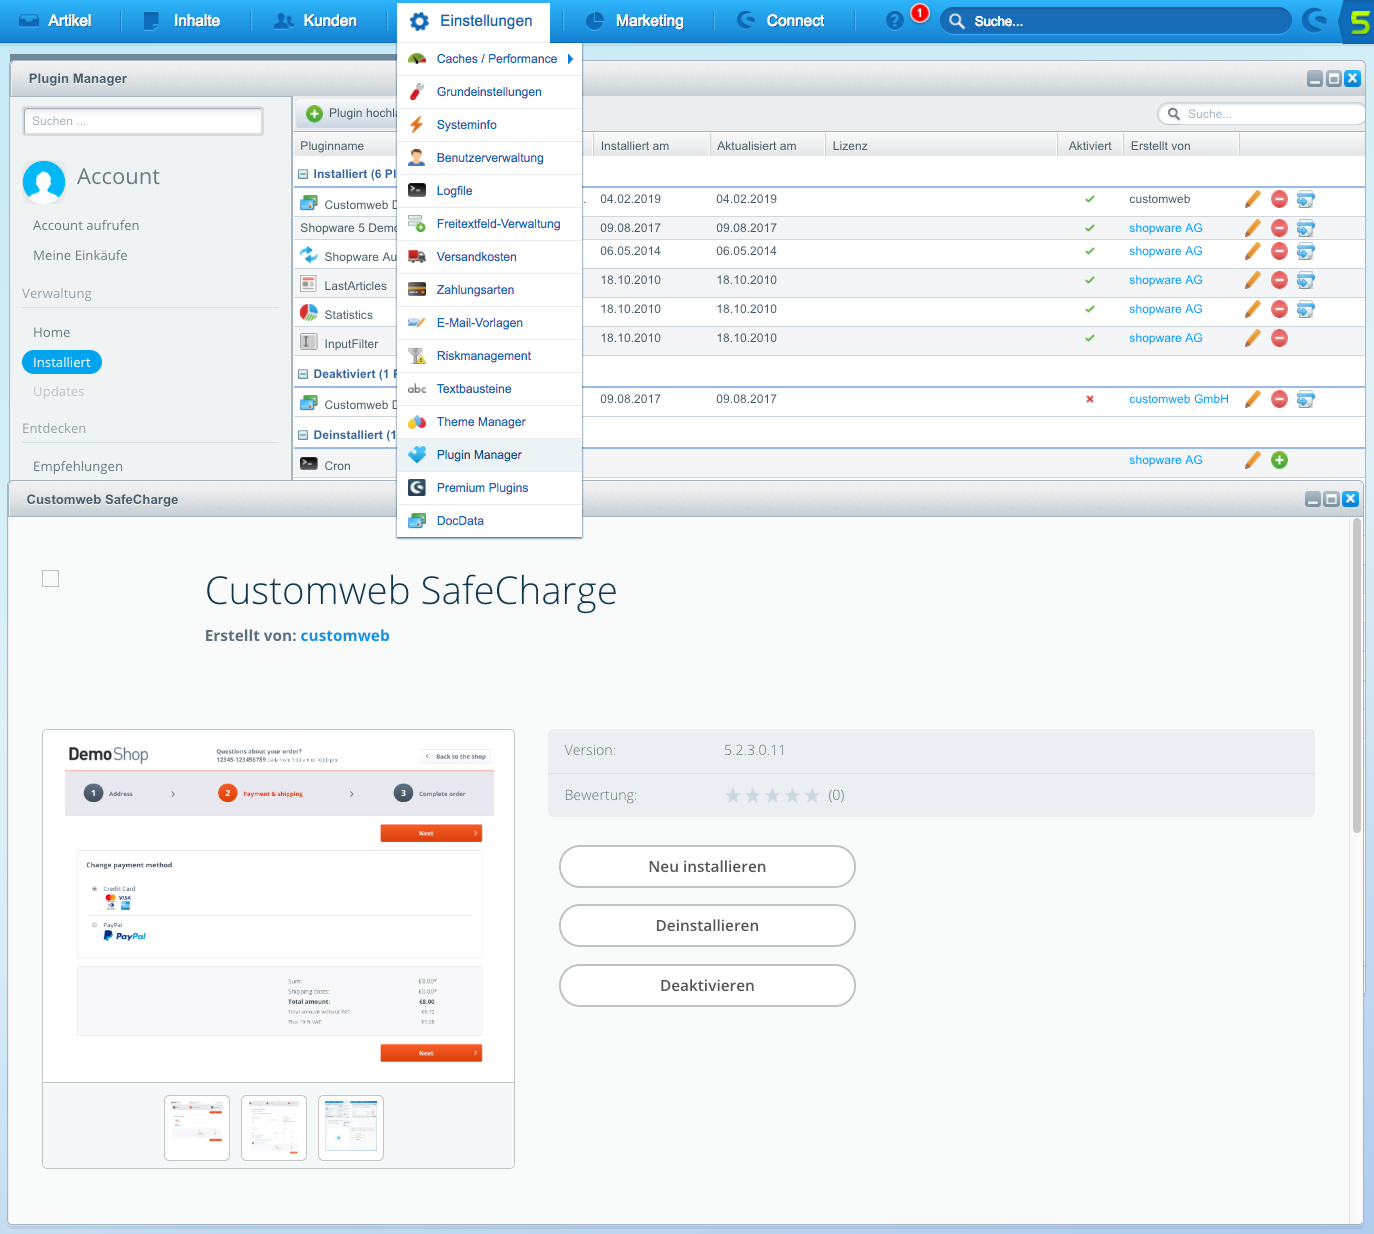Select the second screenshot thumbnail
Screen dimensions: 1374x1234
coord(274,1128)
